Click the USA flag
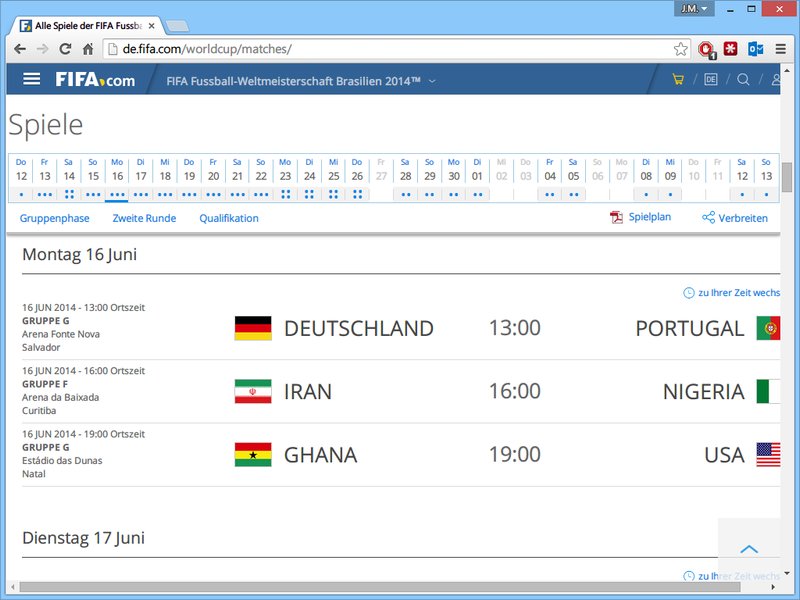Image resolution: width=800 pixels, height=600 pixels. [x=768, y=455]
